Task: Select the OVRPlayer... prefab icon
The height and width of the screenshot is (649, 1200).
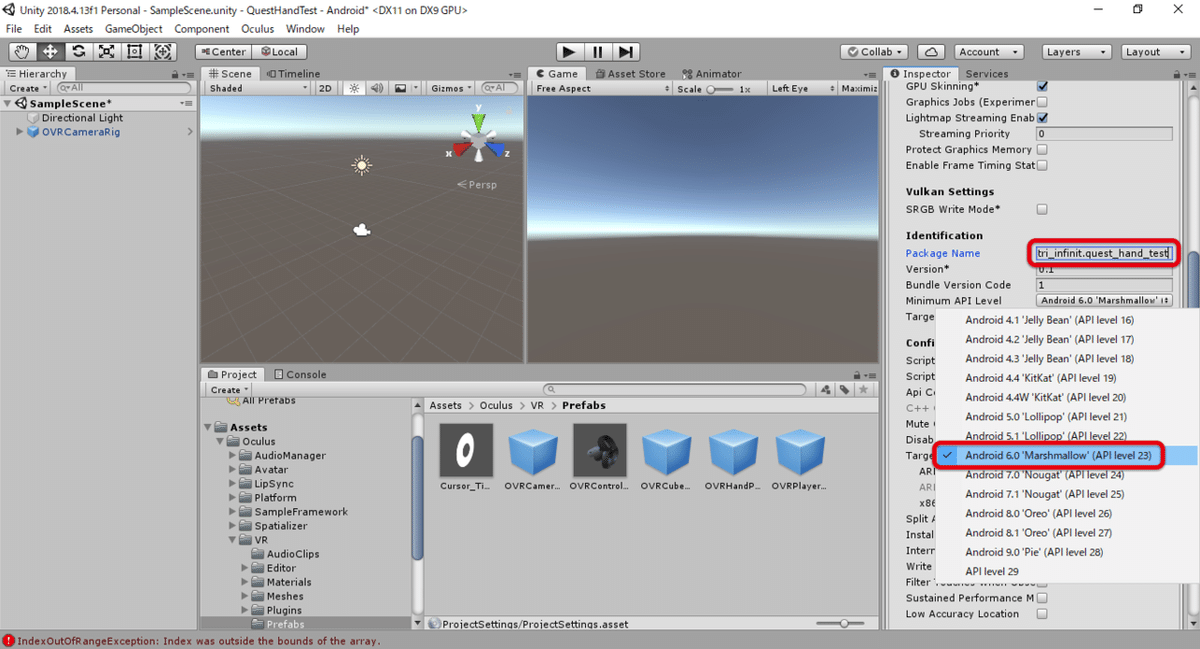Action: [x=800, y=452]
